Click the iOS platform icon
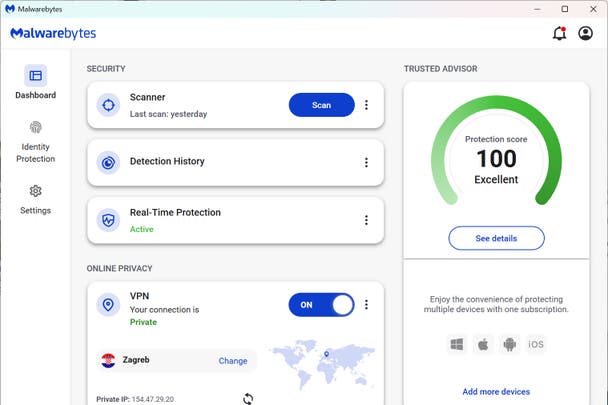Screen dimensions: 608x405 [x=536, y=344]
